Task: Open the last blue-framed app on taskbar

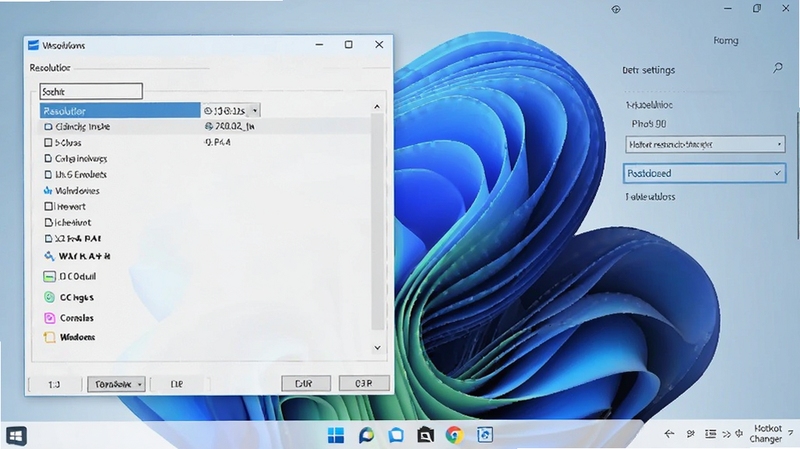Action: (485, 435)
